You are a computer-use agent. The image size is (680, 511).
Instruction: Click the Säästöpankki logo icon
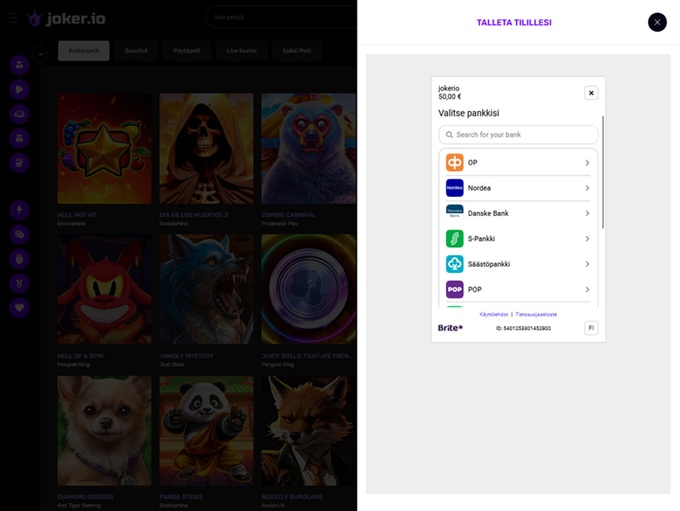[455, 264]
